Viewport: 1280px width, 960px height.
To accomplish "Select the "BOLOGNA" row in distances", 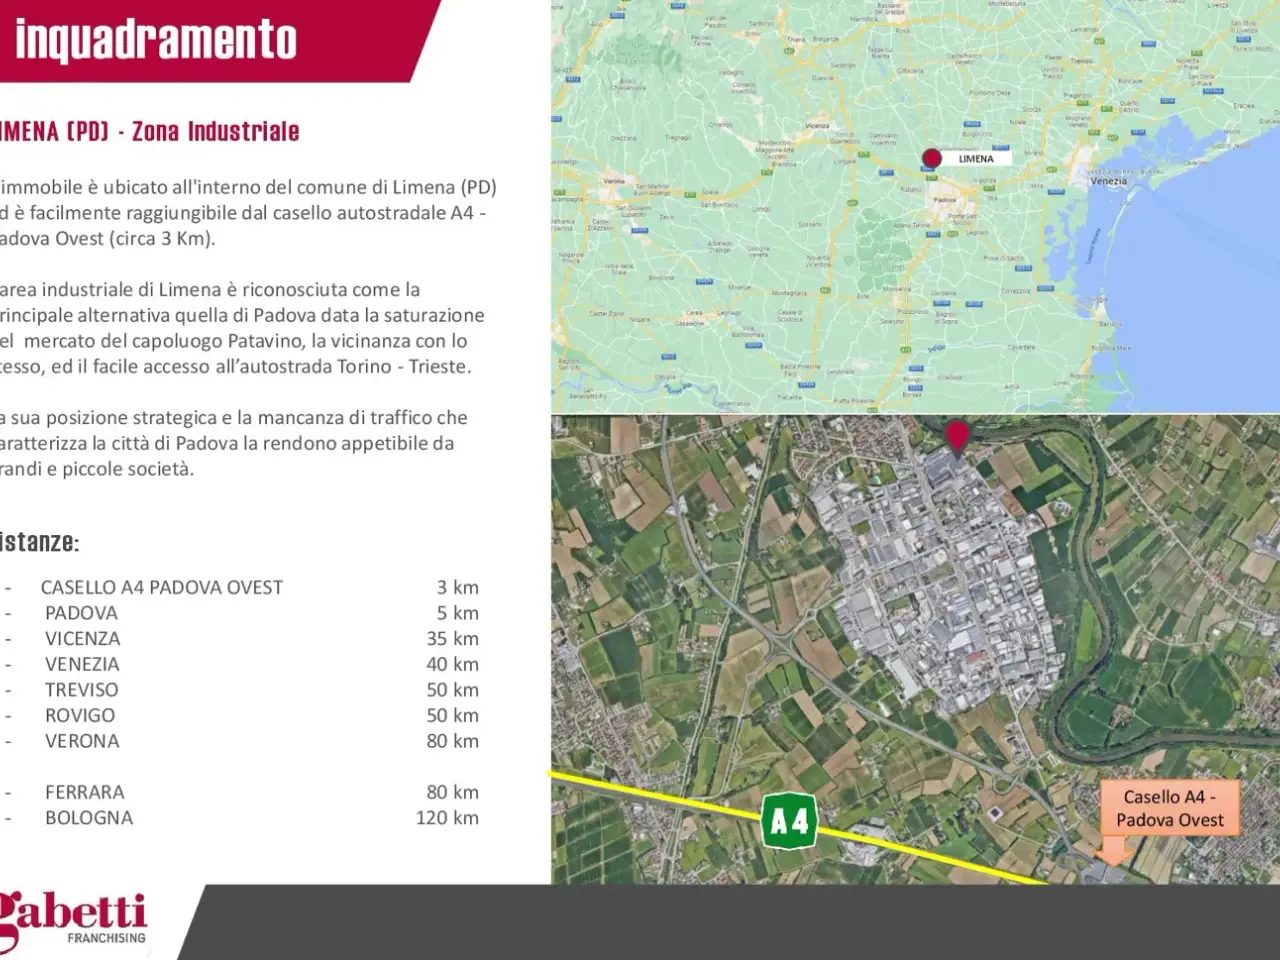I will click(241, 818).
